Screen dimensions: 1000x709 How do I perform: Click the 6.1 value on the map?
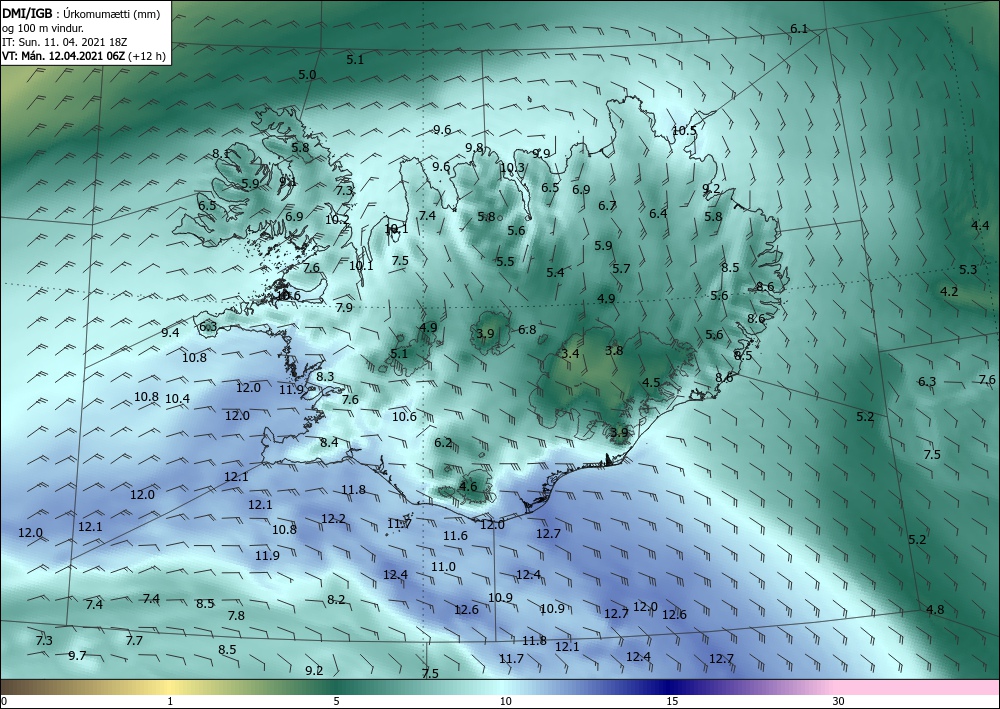tap(799, 29)
